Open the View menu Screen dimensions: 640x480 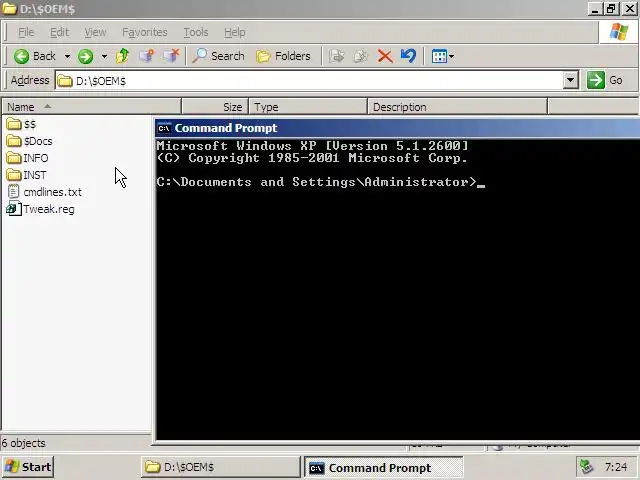coord(96,32)
